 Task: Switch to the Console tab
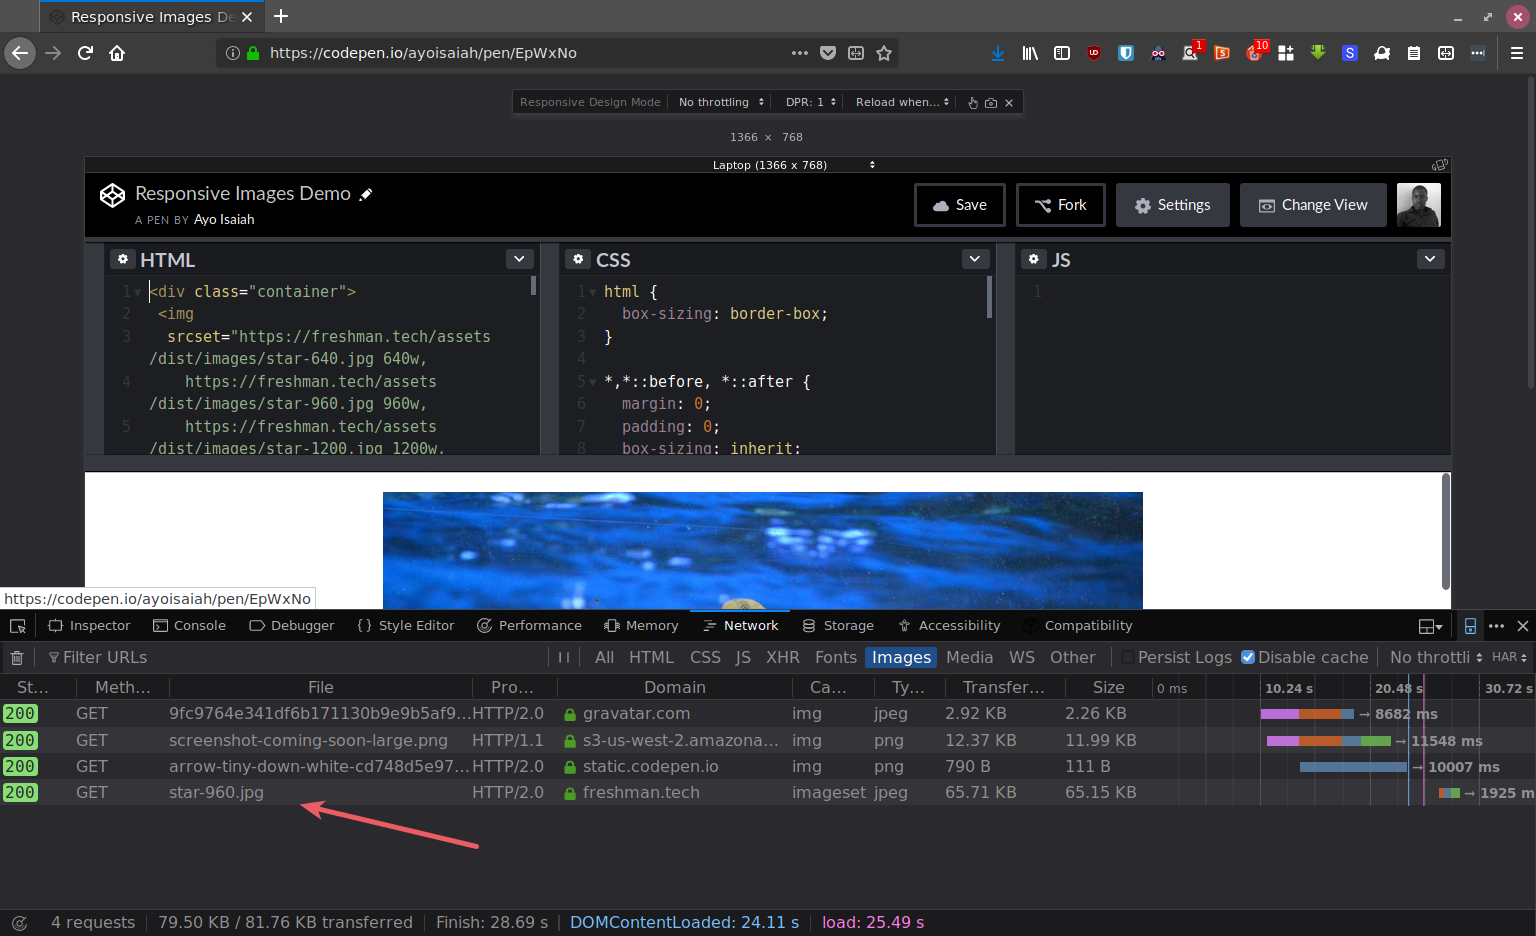tap(189, 626)
